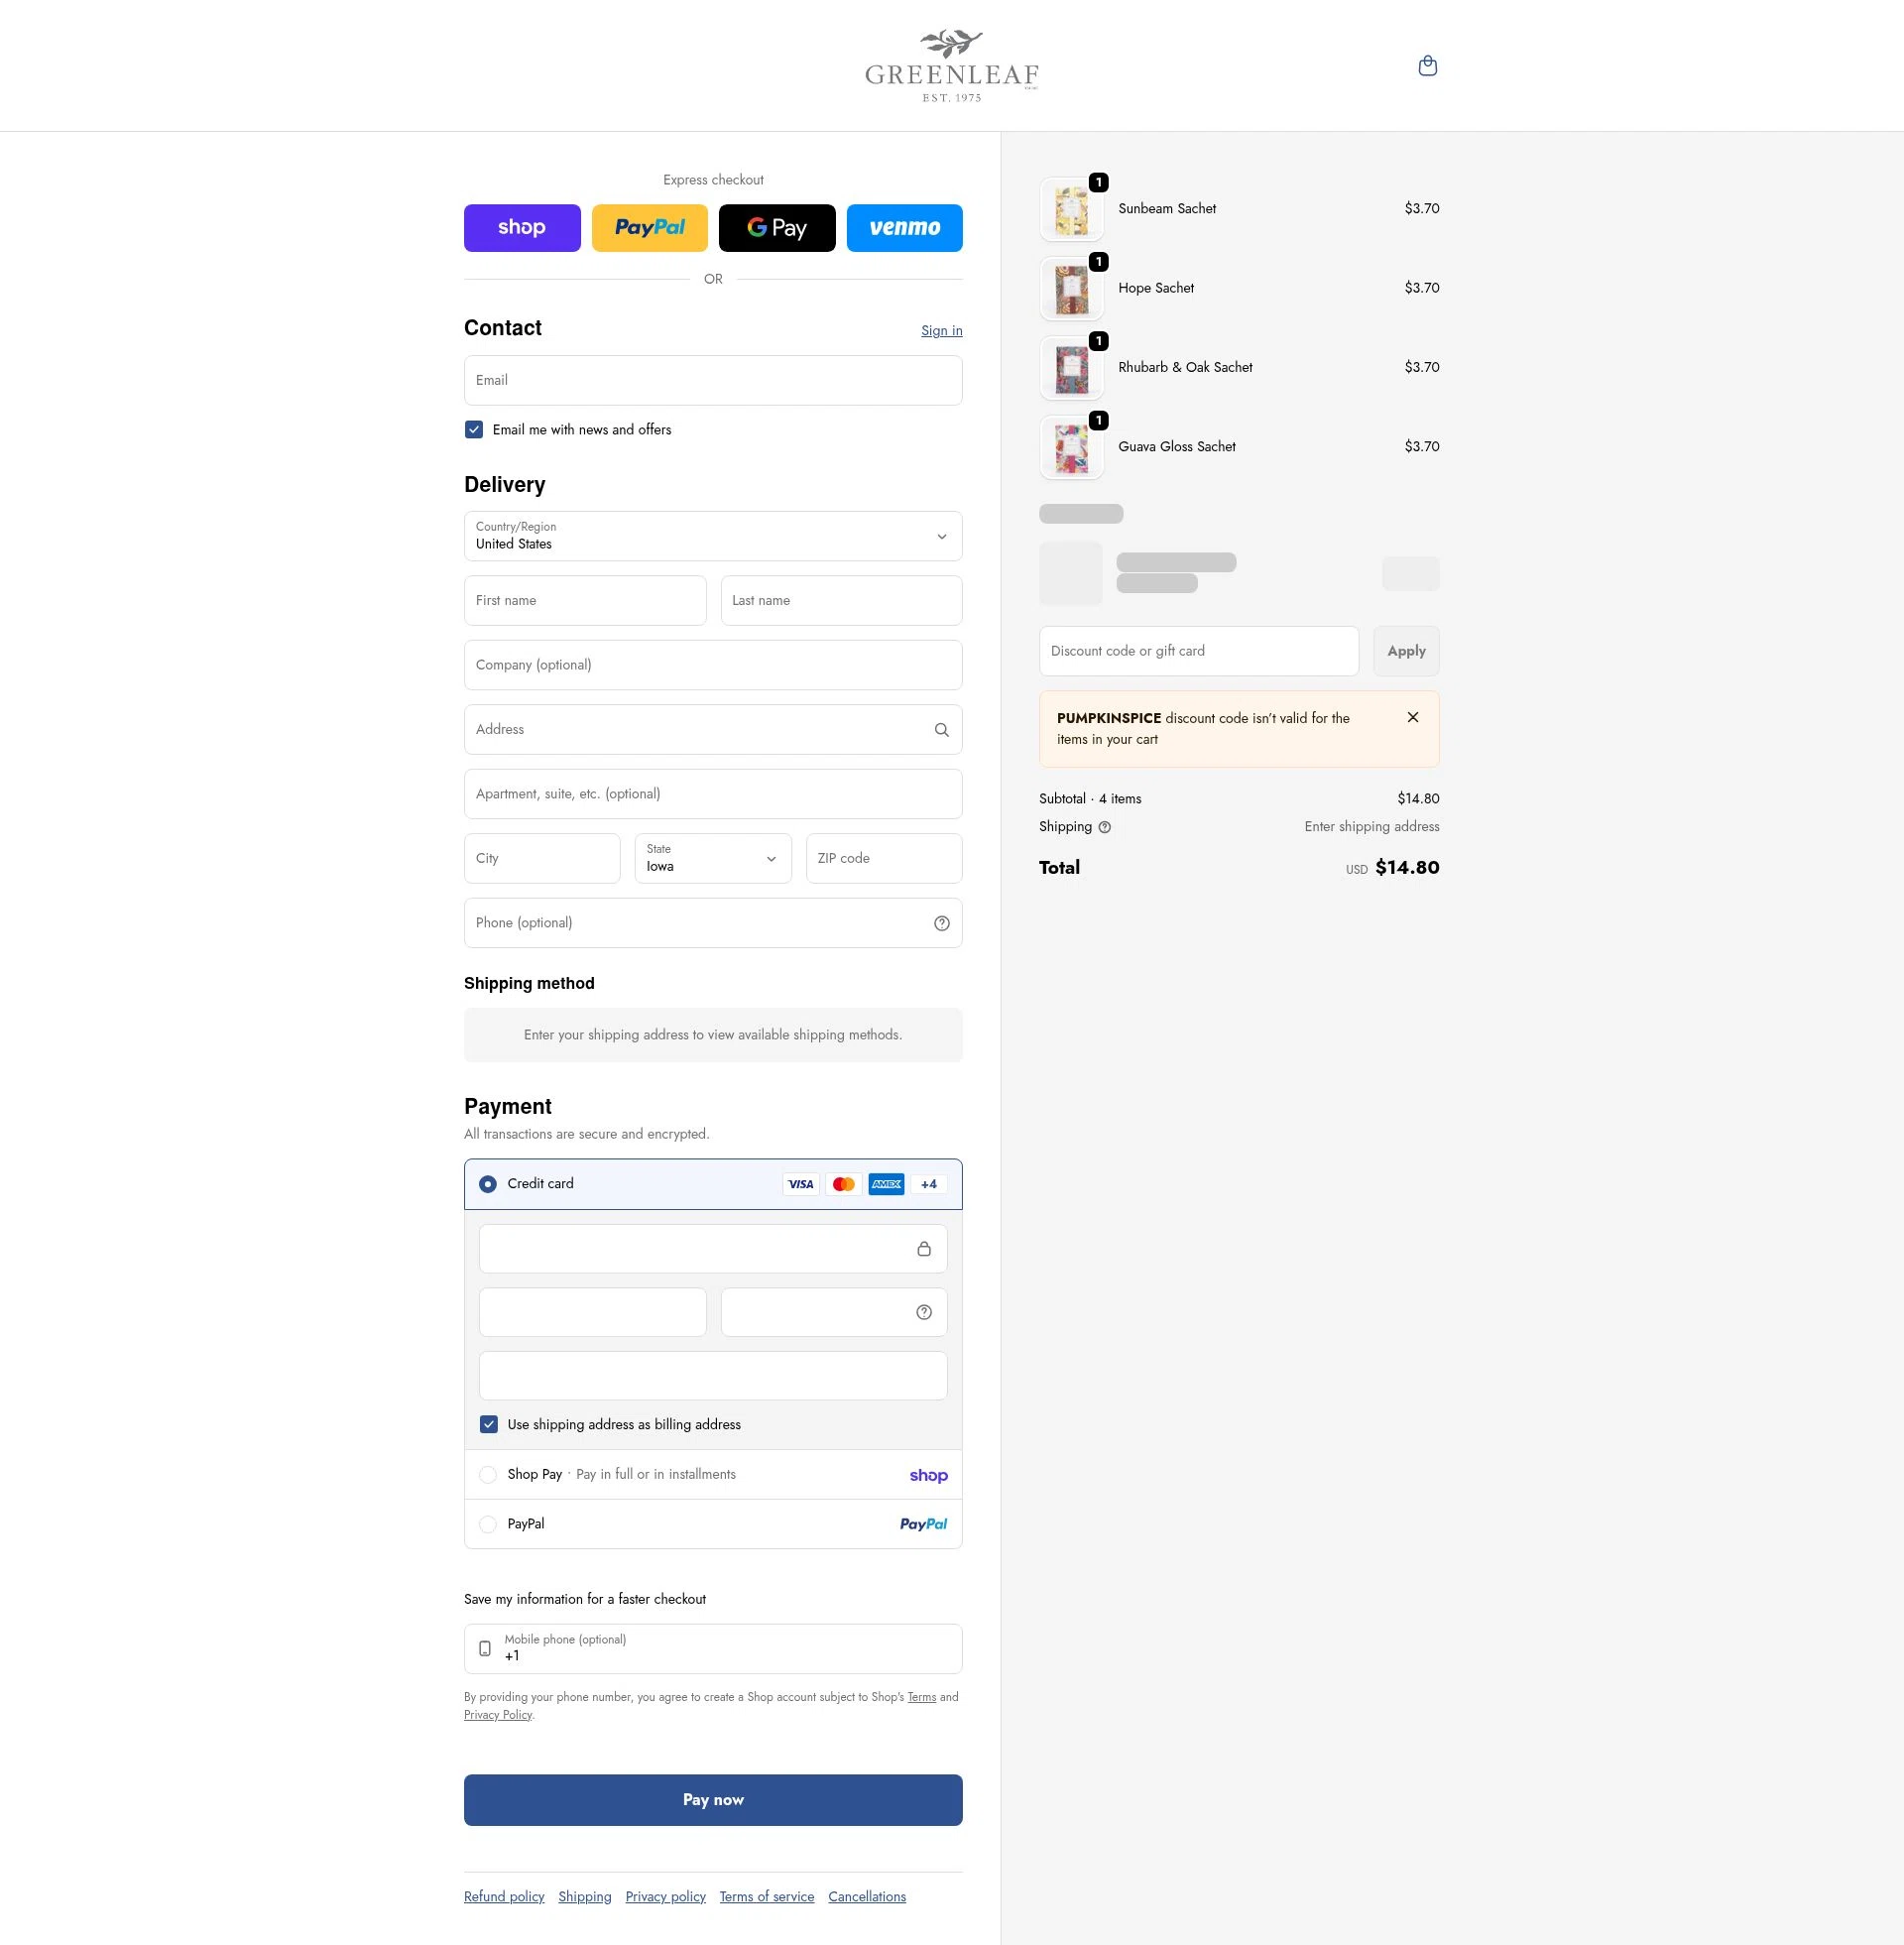The height and width of the screenshot is (1945, 1904).
Task: Checkout with Google Pay express button
Action: tap(777, 228)
